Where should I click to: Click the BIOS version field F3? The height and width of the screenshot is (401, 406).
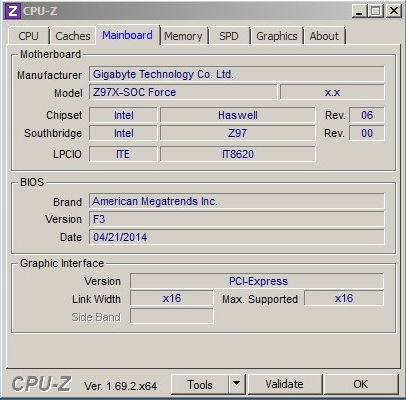click(x=237, y=219)
